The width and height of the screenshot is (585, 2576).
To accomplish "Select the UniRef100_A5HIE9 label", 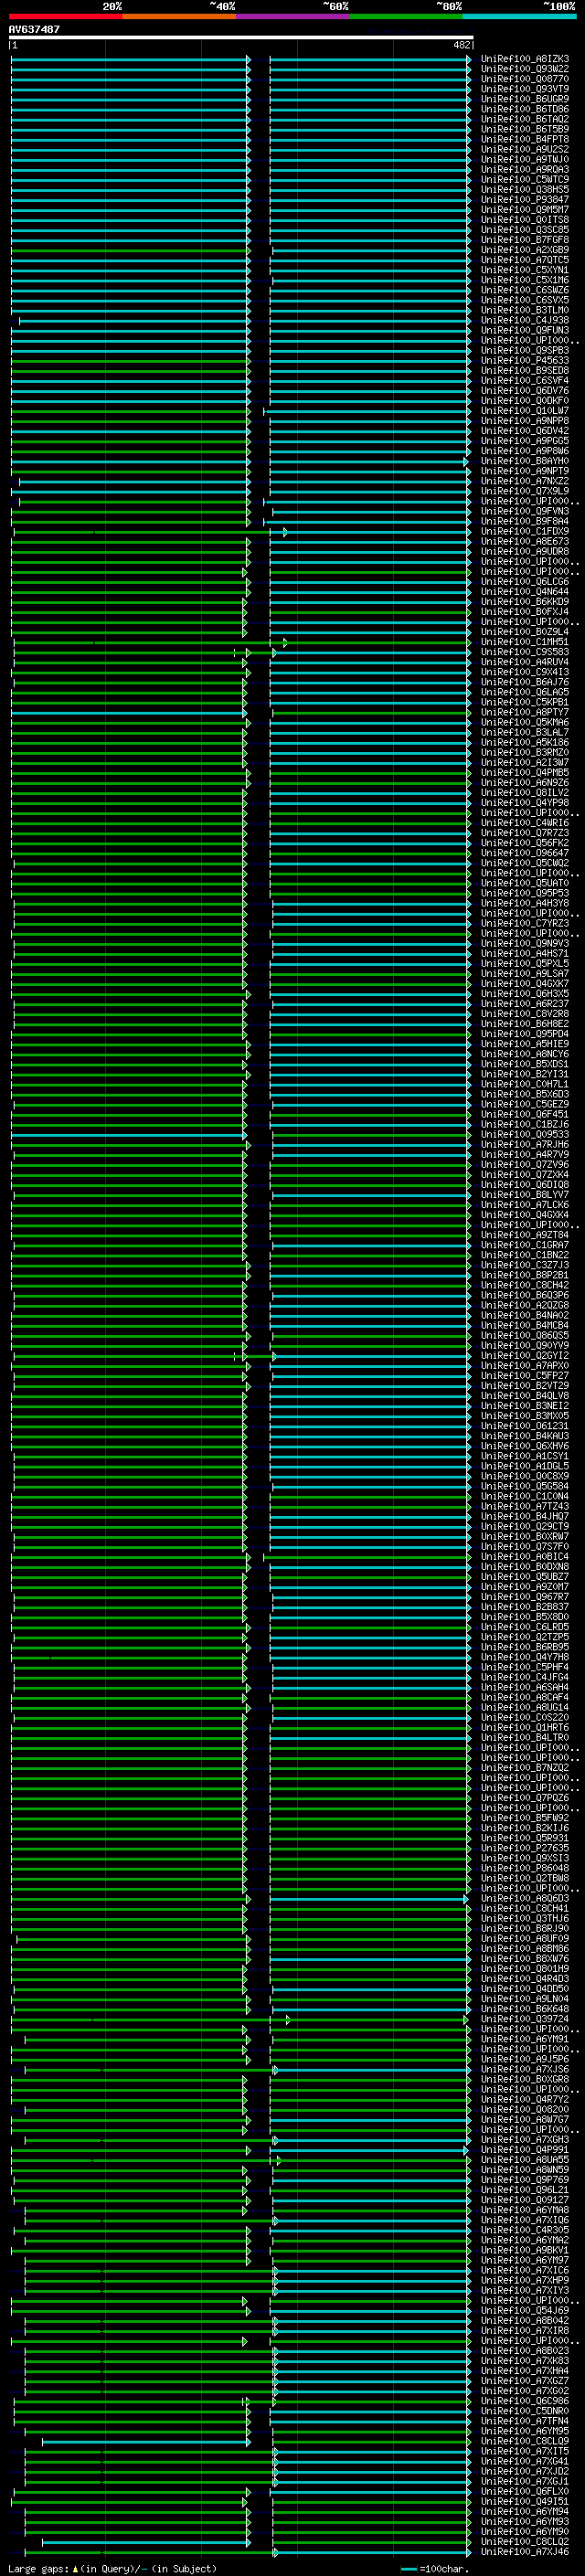I will (x=524, y=1043).
